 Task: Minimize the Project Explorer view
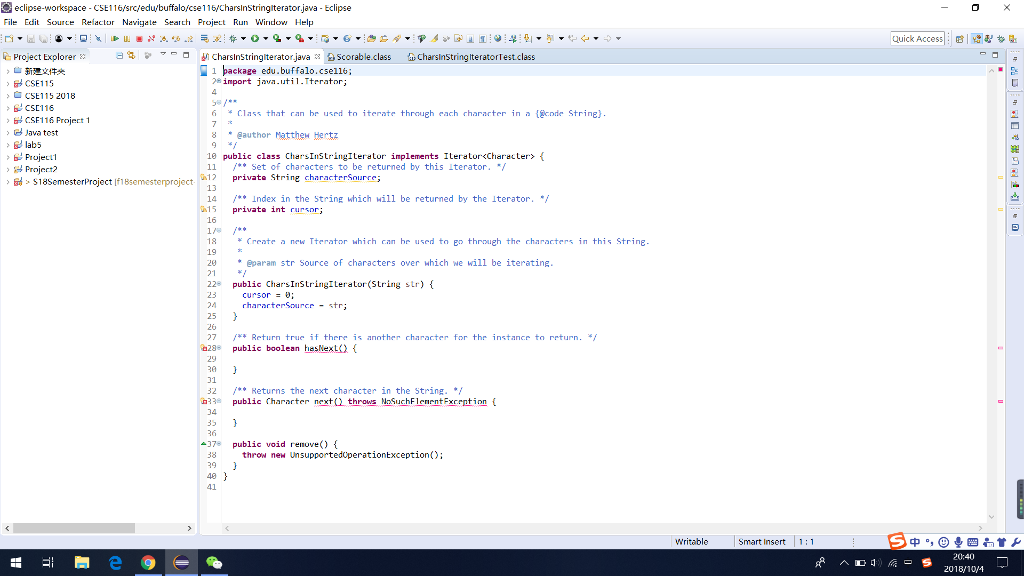pyautogui.click(x=175, y=57)
